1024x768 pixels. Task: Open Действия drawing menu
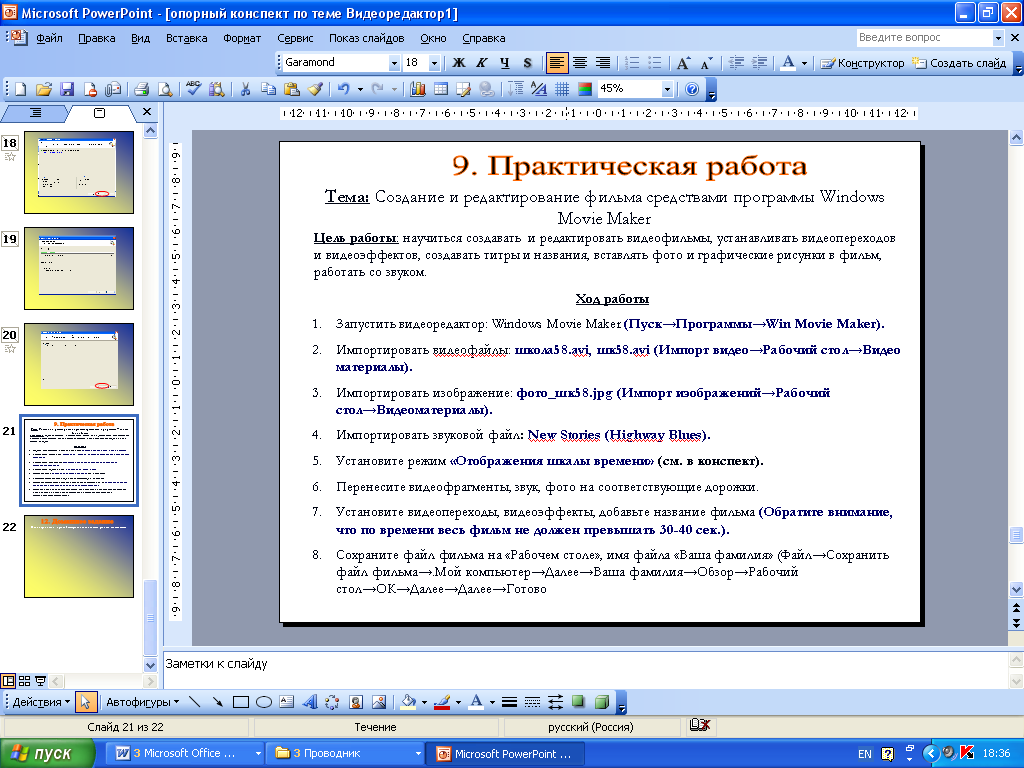click(x=41, y=702)
